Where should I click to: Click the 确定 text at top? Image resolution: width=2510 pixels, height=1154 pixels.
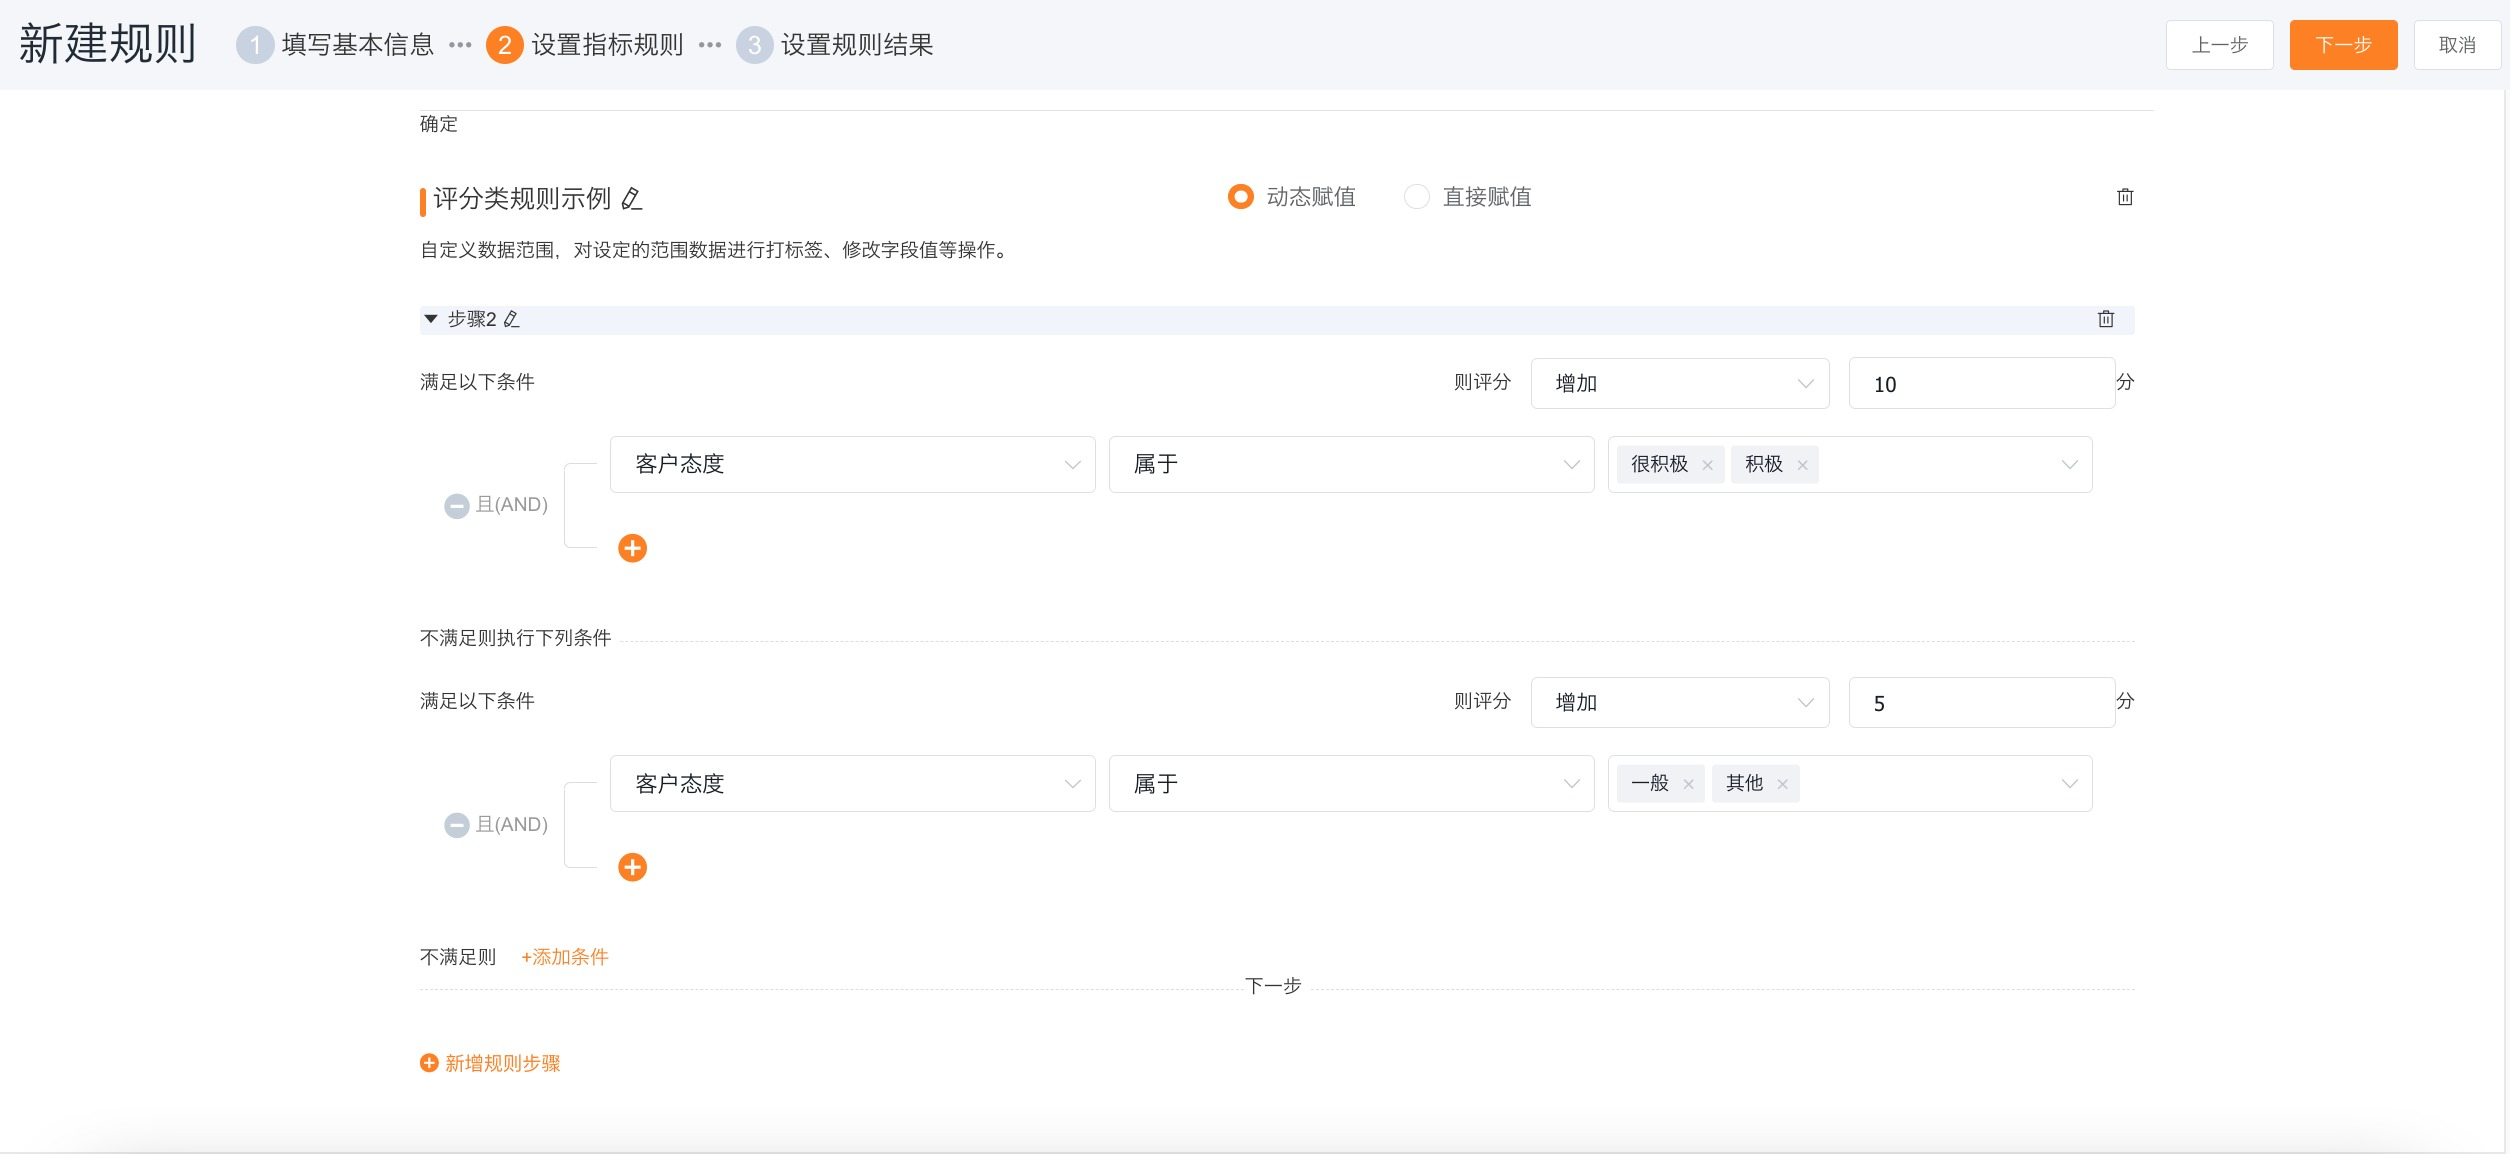tap(438, 124)
